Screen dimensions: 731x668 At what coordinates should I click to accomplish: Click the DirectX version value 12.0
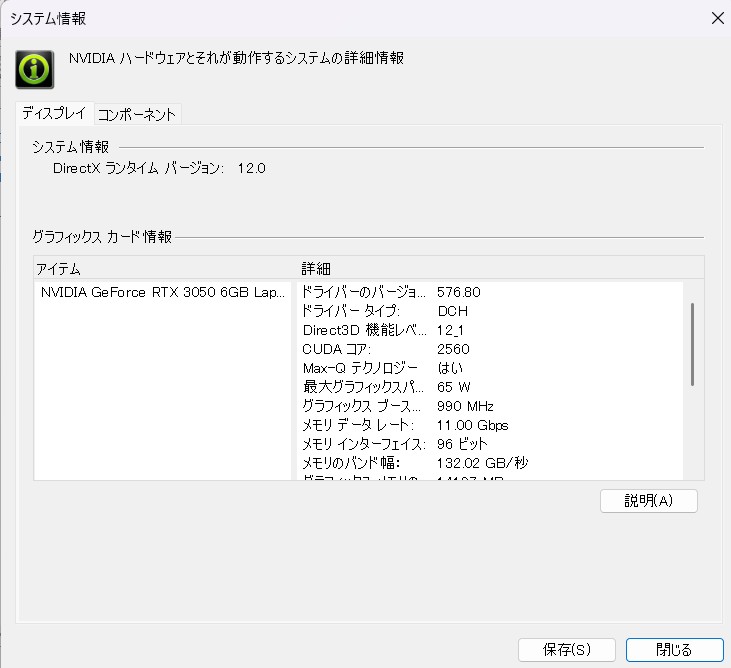252,168
